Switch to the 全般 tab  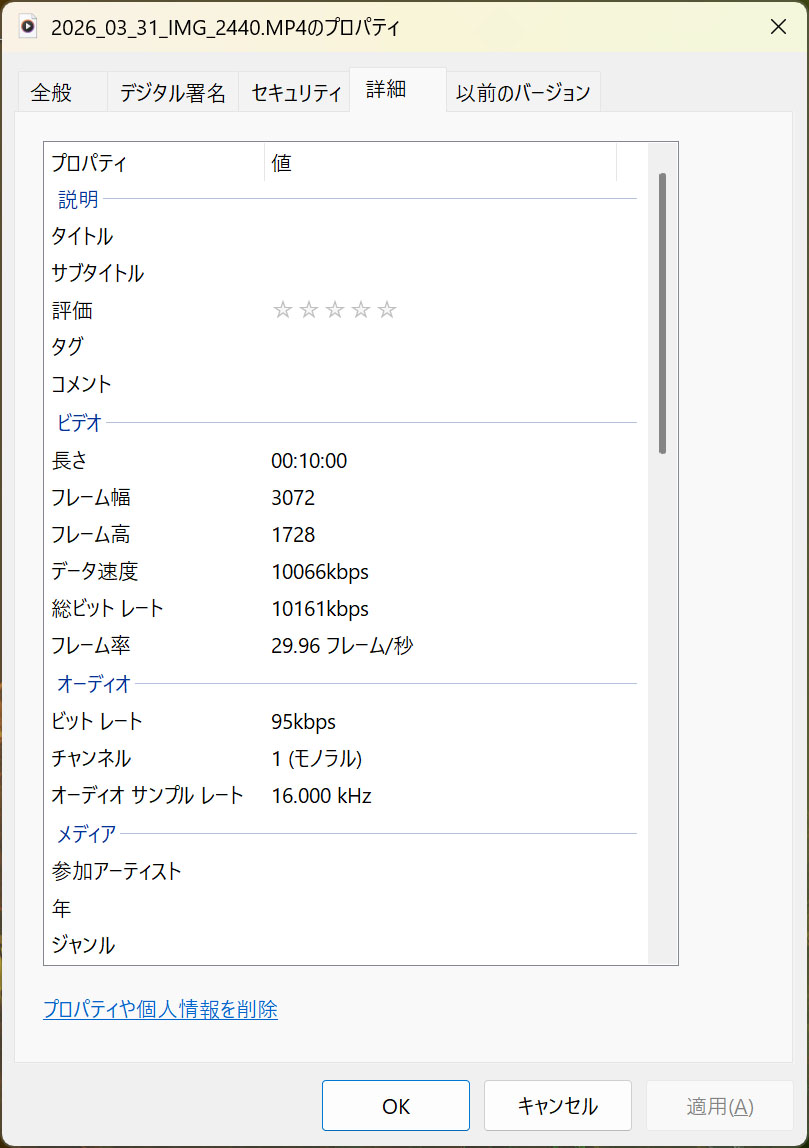coord(52,93)
